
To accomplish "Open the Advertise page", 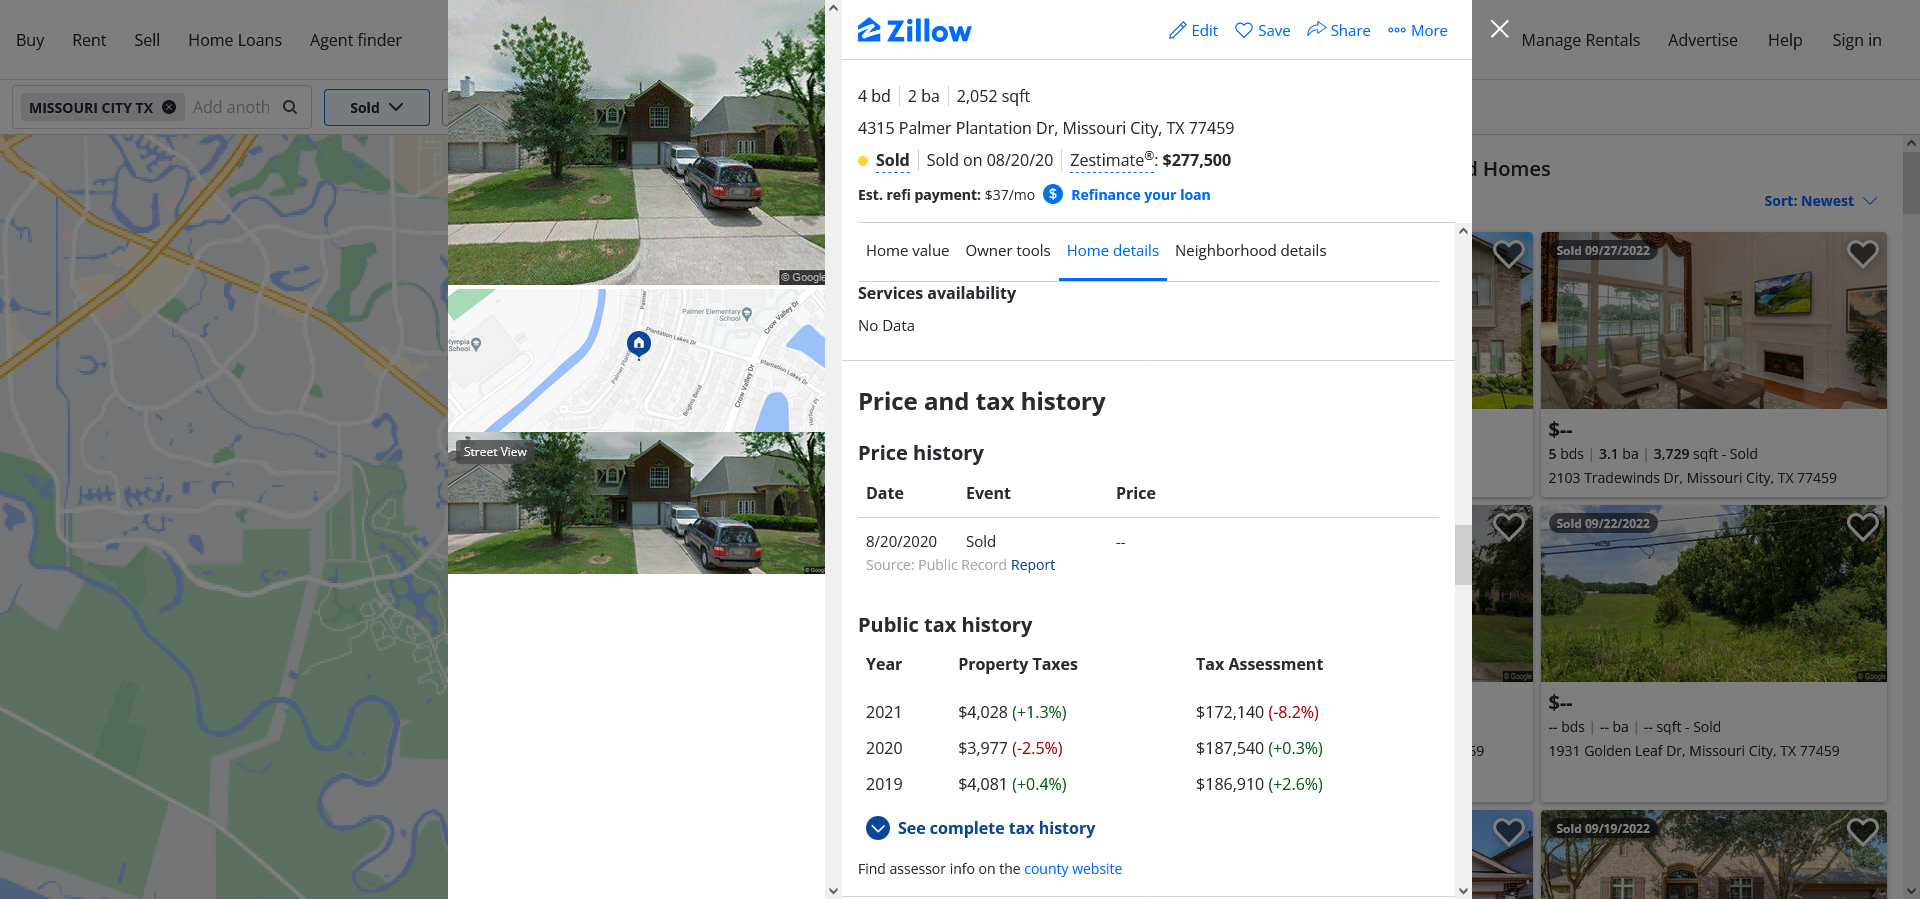I will coord(1702,40).
